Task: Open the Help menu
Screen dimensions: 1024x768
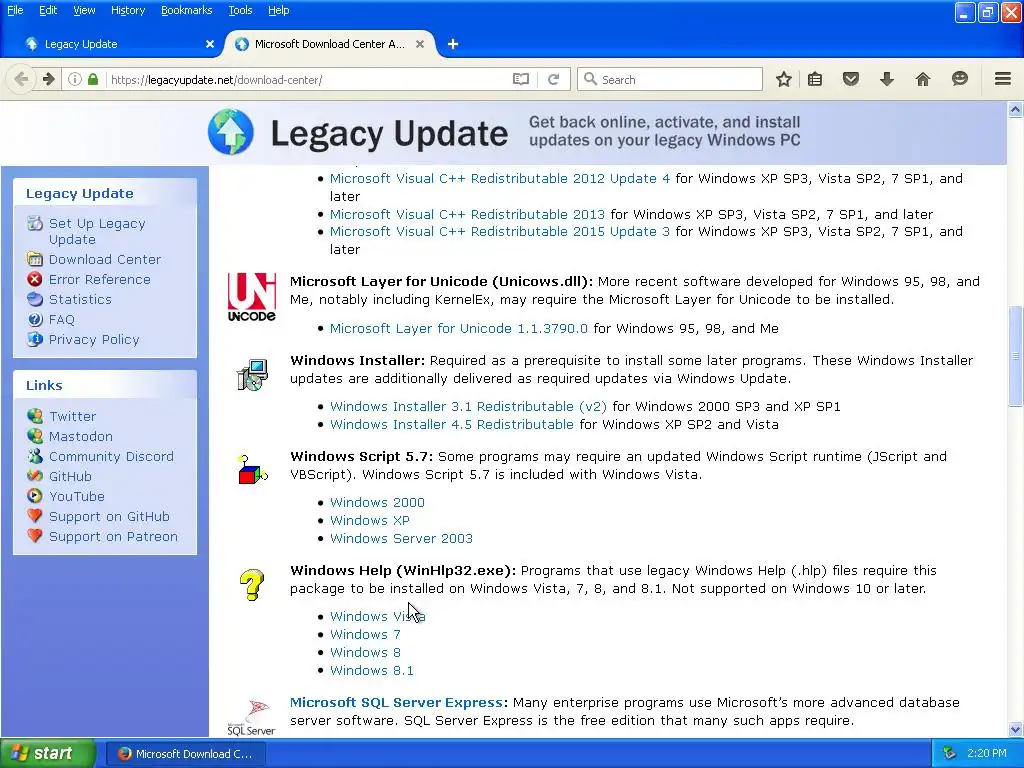Action: 278,10
